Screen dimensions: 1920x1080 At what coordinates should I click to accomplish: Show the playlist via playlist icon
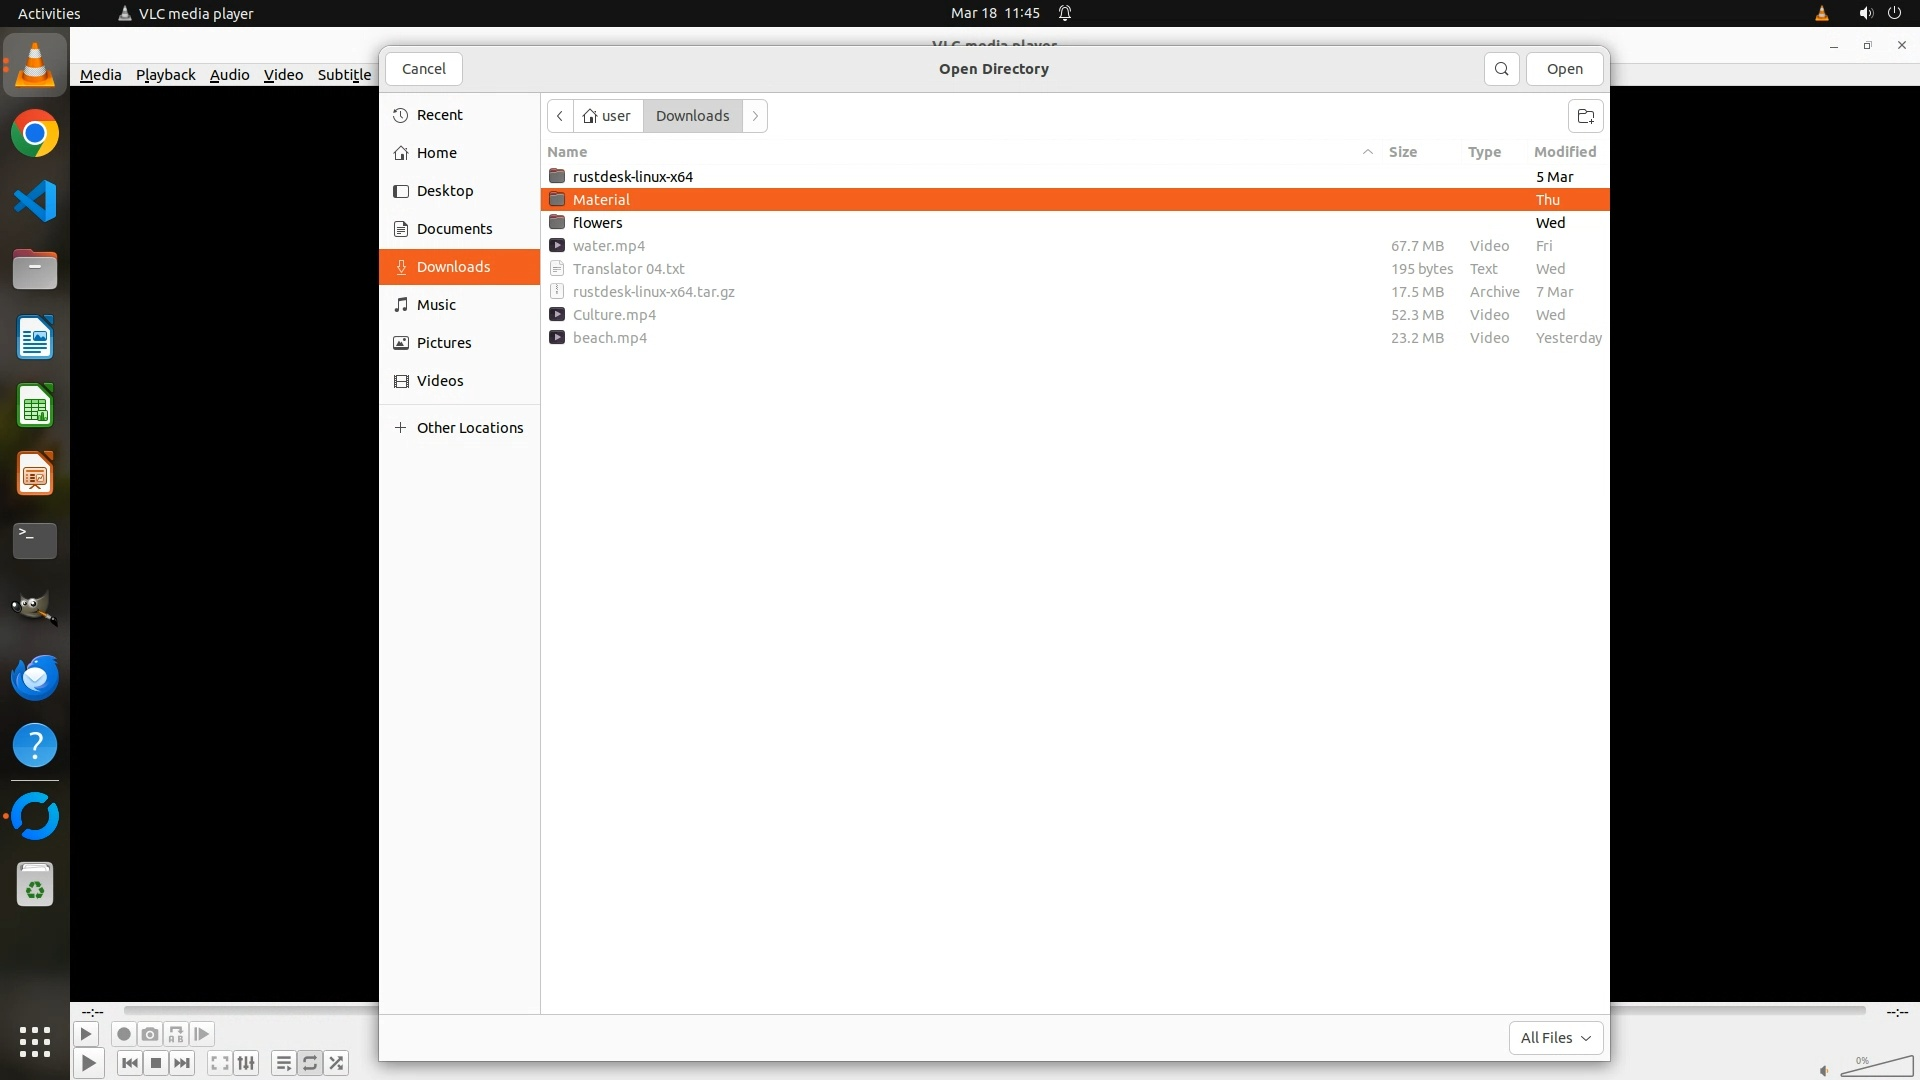(283, 1063)
